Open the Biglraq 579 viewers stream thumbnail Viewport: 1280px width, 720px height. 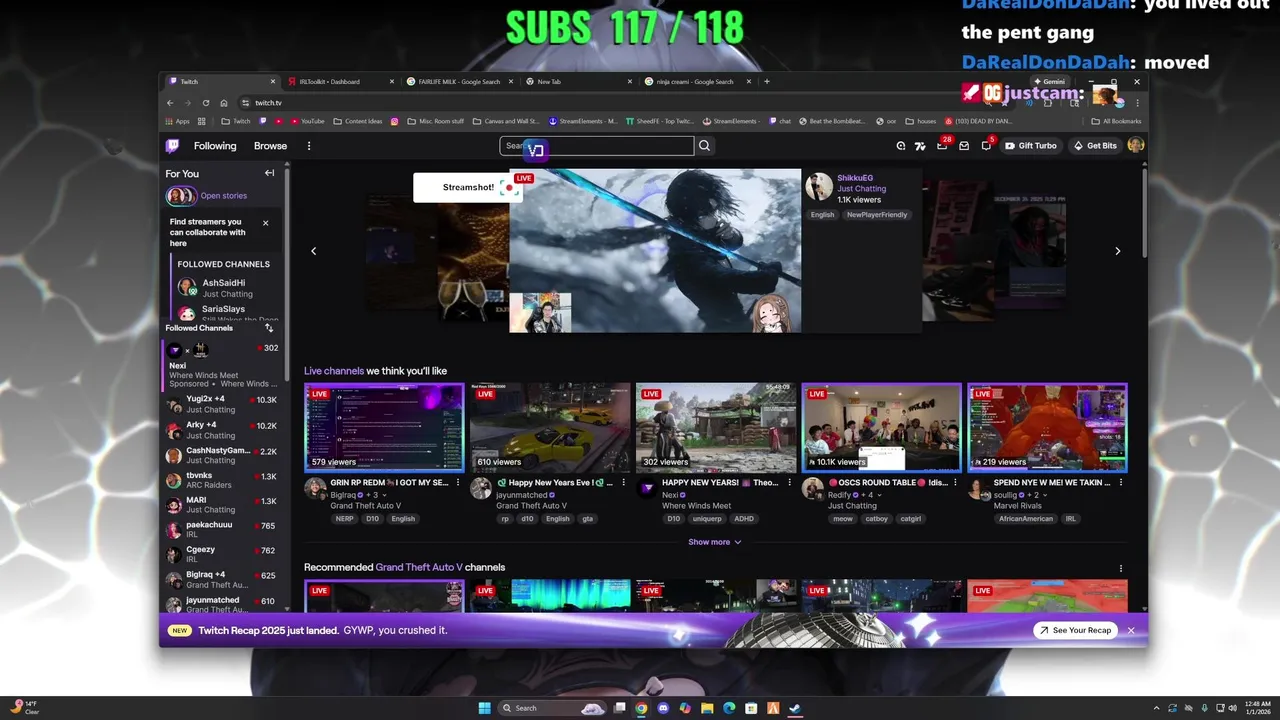pyautogui.click(x=384, y=427)
